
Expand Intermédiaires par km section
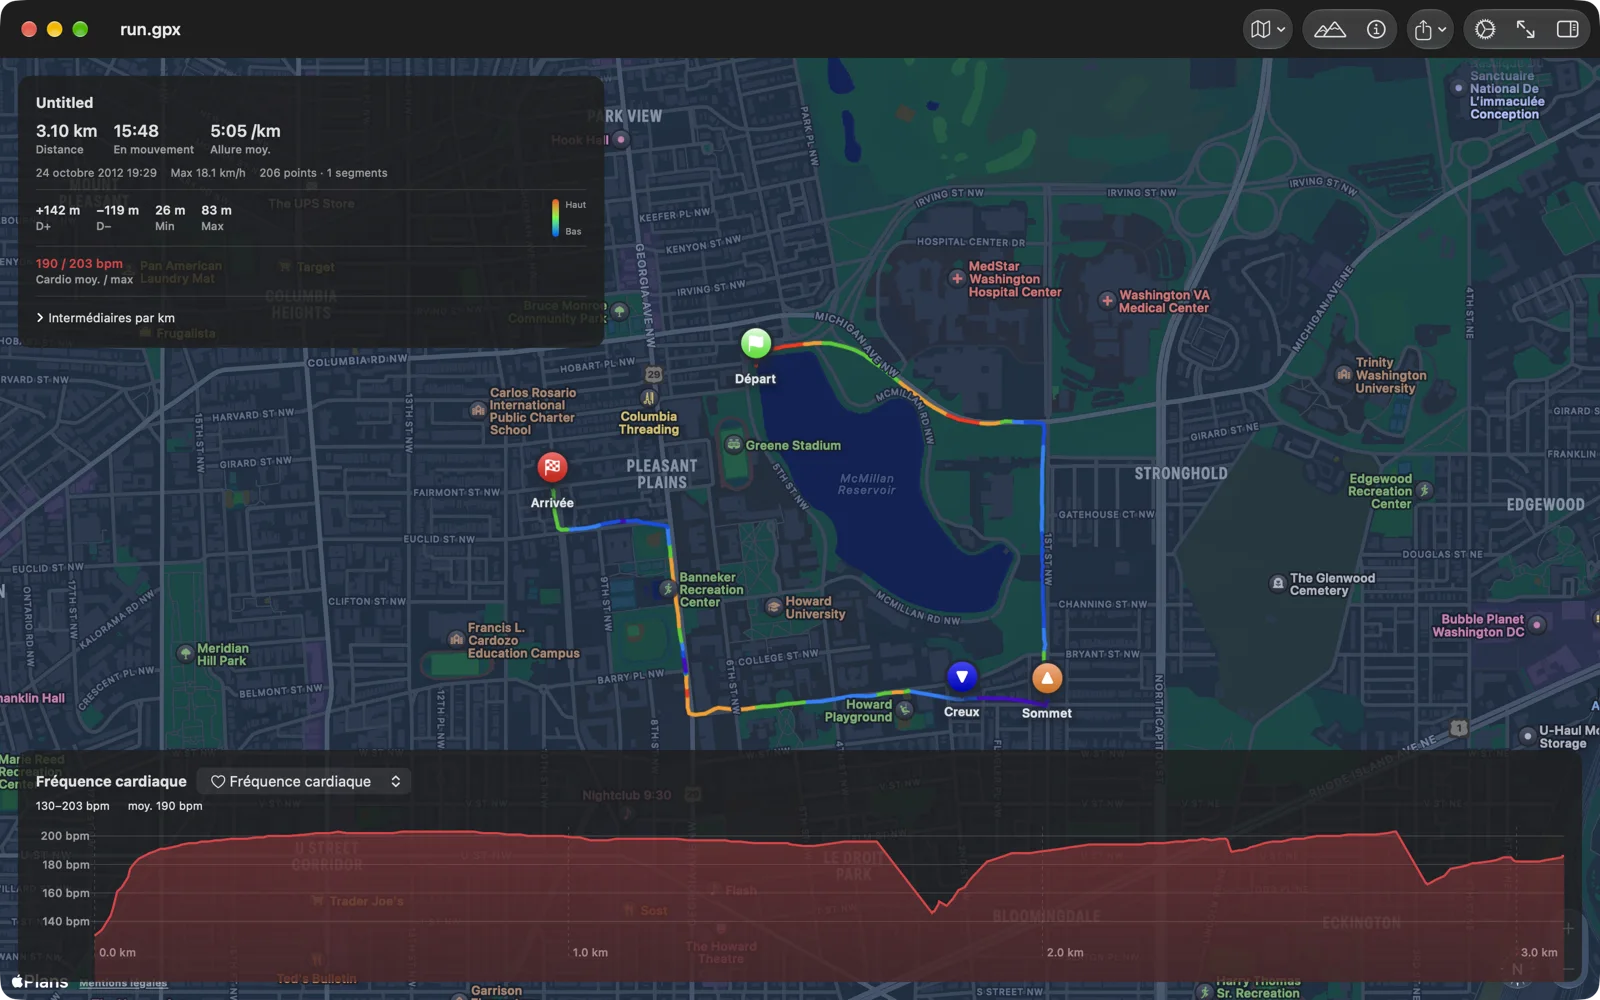(105, 318)
